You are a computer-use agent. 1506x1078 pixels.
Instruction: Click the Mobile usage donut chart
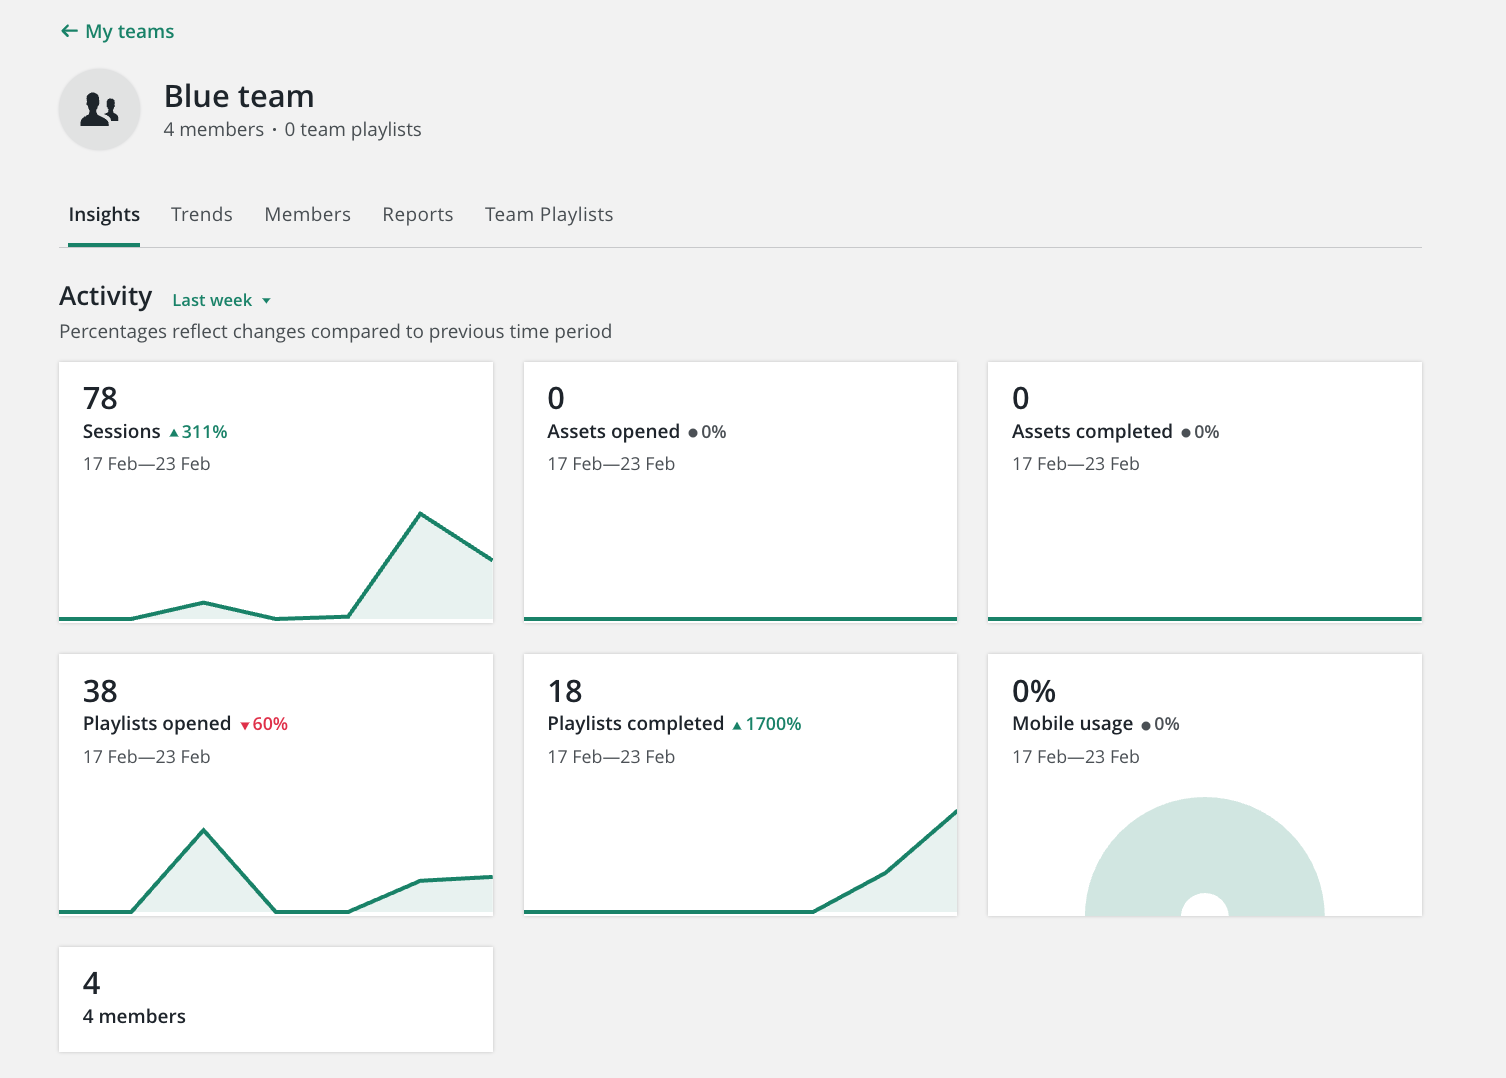[x=1204, y=857]
